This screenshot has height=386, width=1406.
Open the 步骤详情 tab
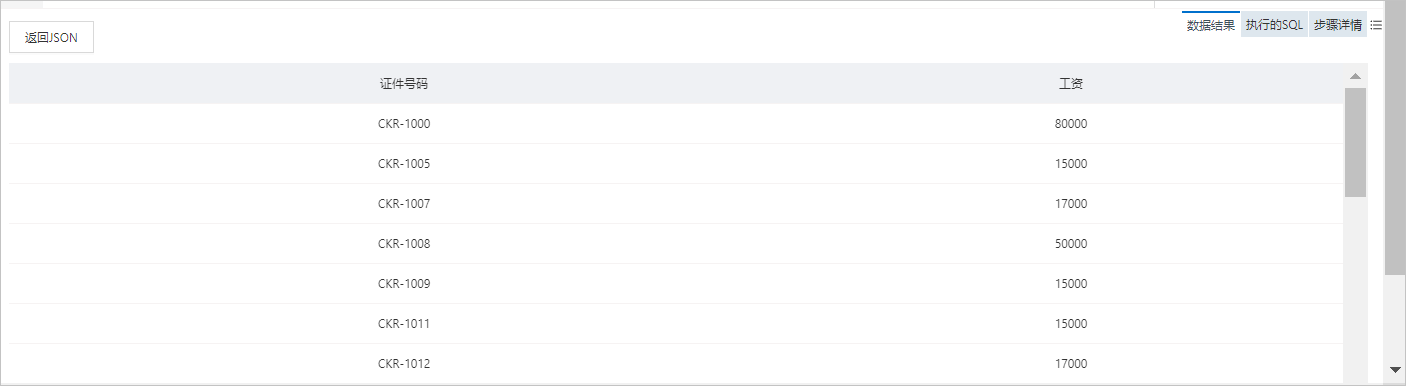click(1338, 25)
